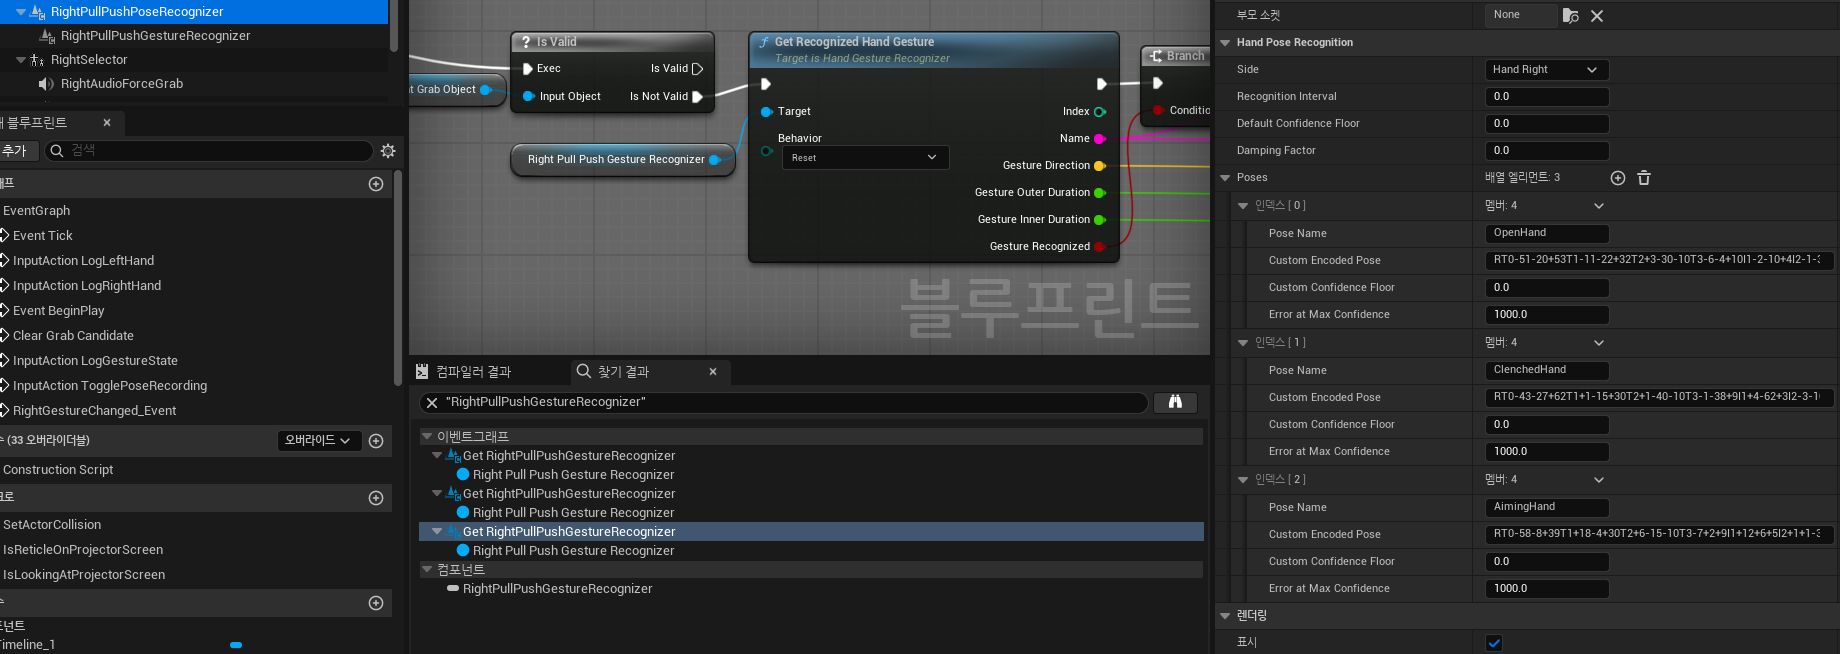Add new graph with plus icon
The height and width of the screenshot is (654, 1840).
376,184
